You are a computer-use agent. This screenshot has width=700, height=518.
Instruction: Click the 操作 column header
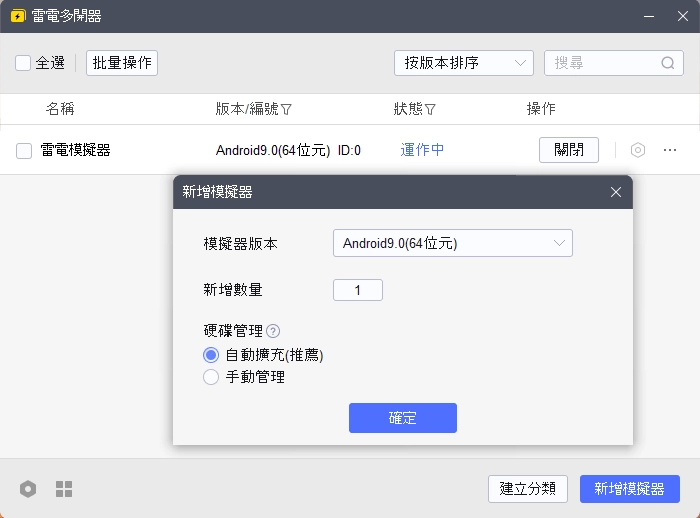point(541,109)
